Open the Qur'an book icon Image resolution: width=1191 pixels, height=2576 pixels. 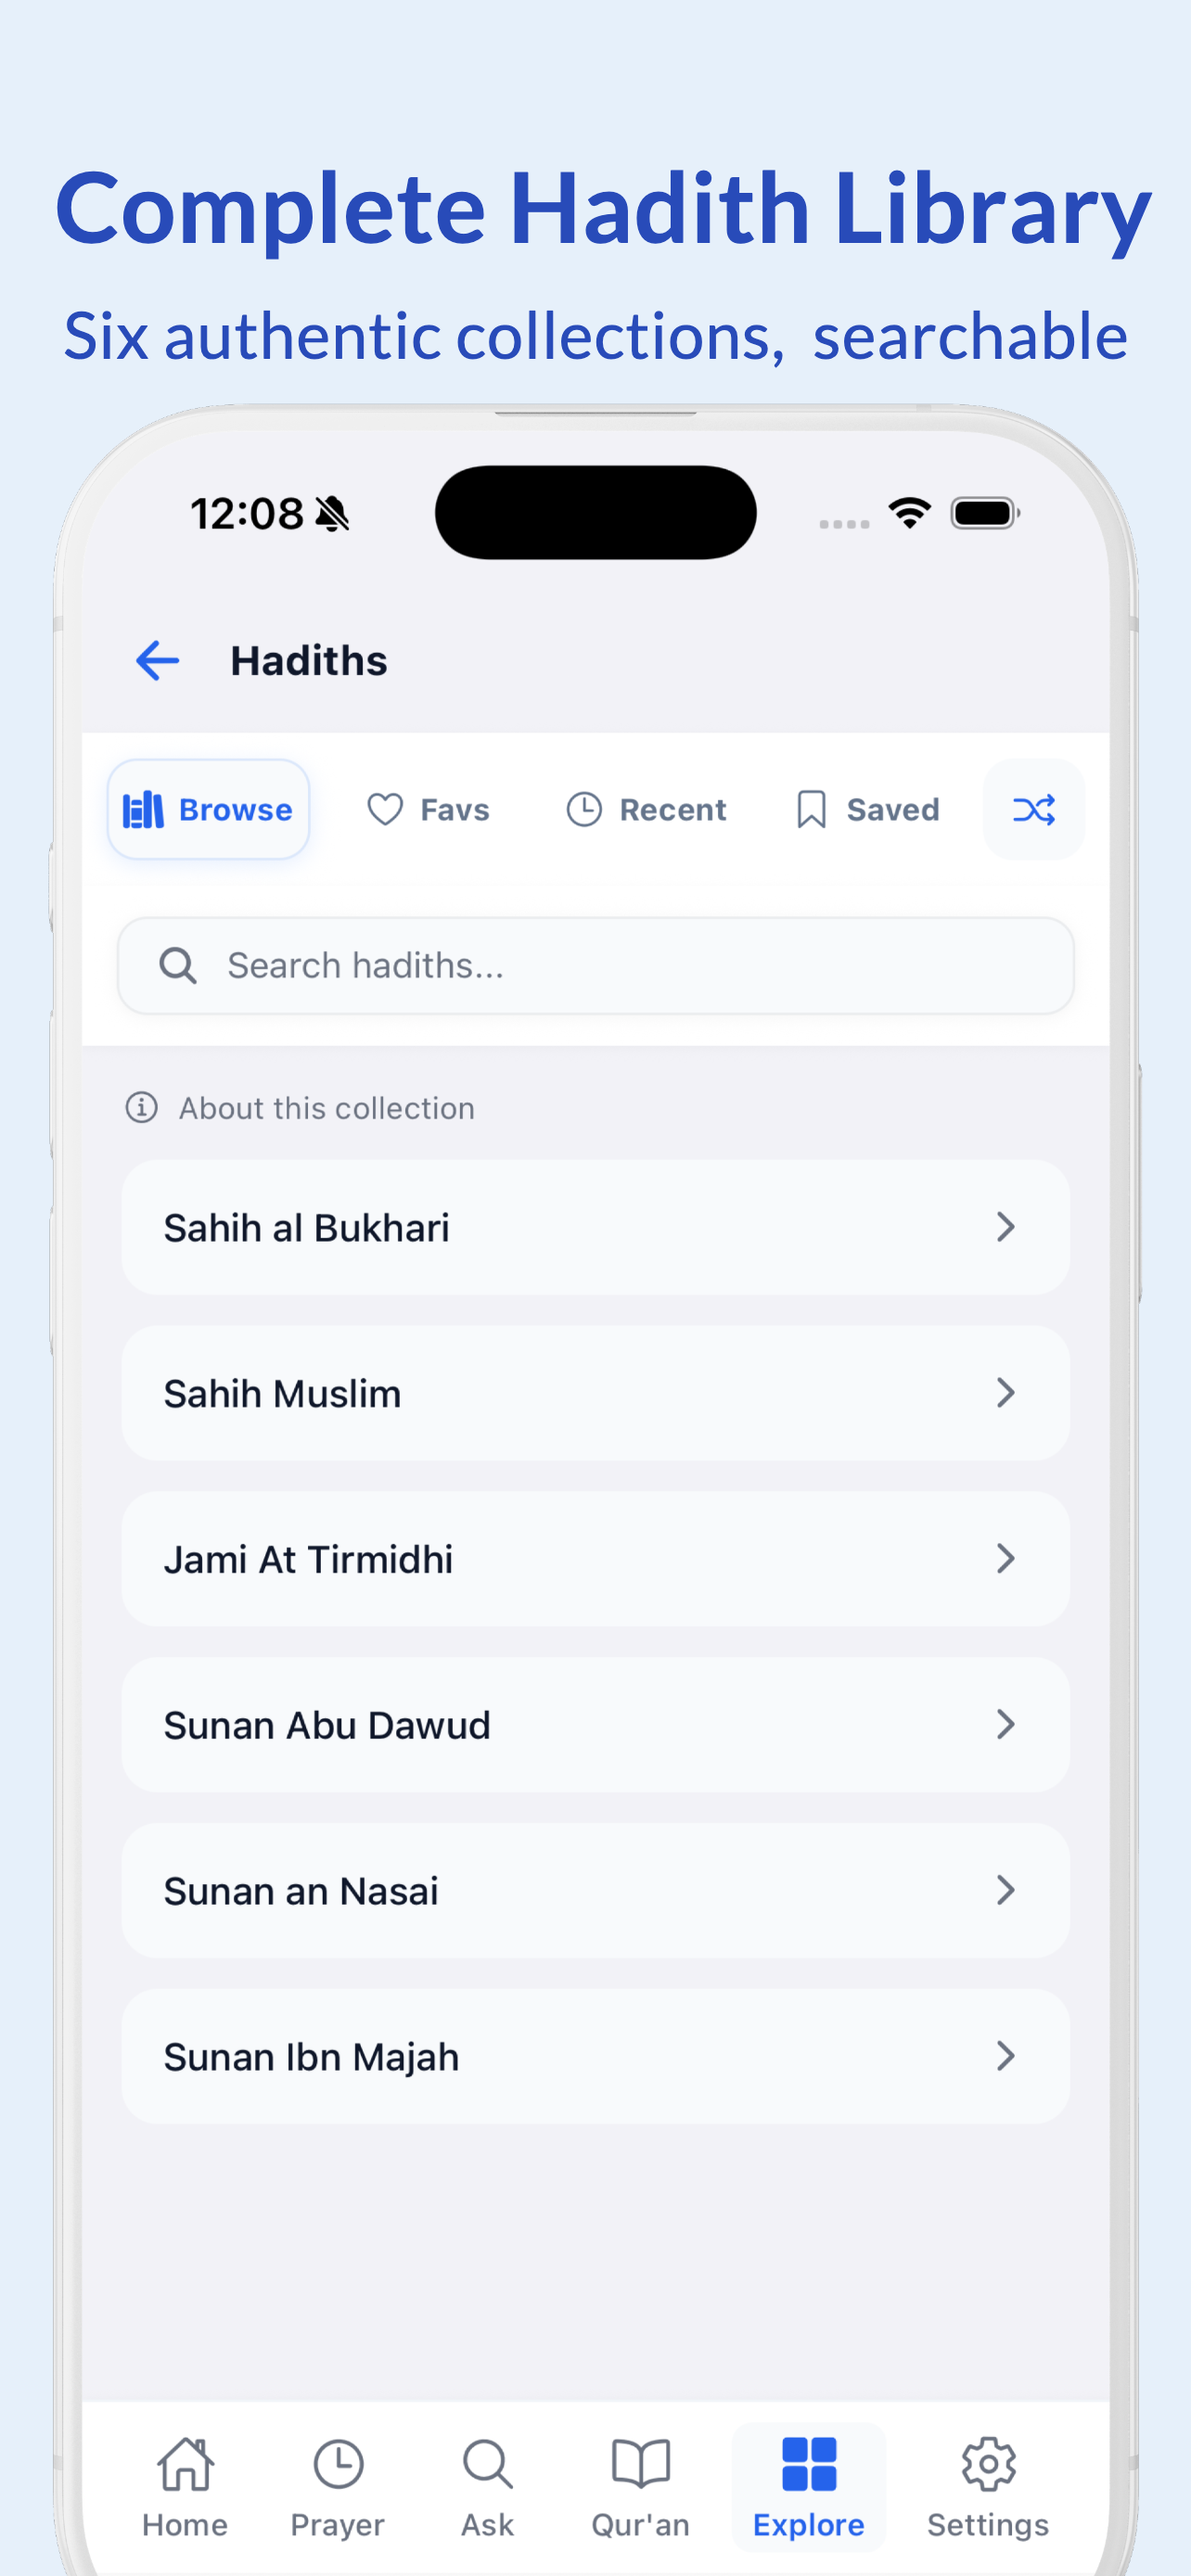click(641, 2463)
